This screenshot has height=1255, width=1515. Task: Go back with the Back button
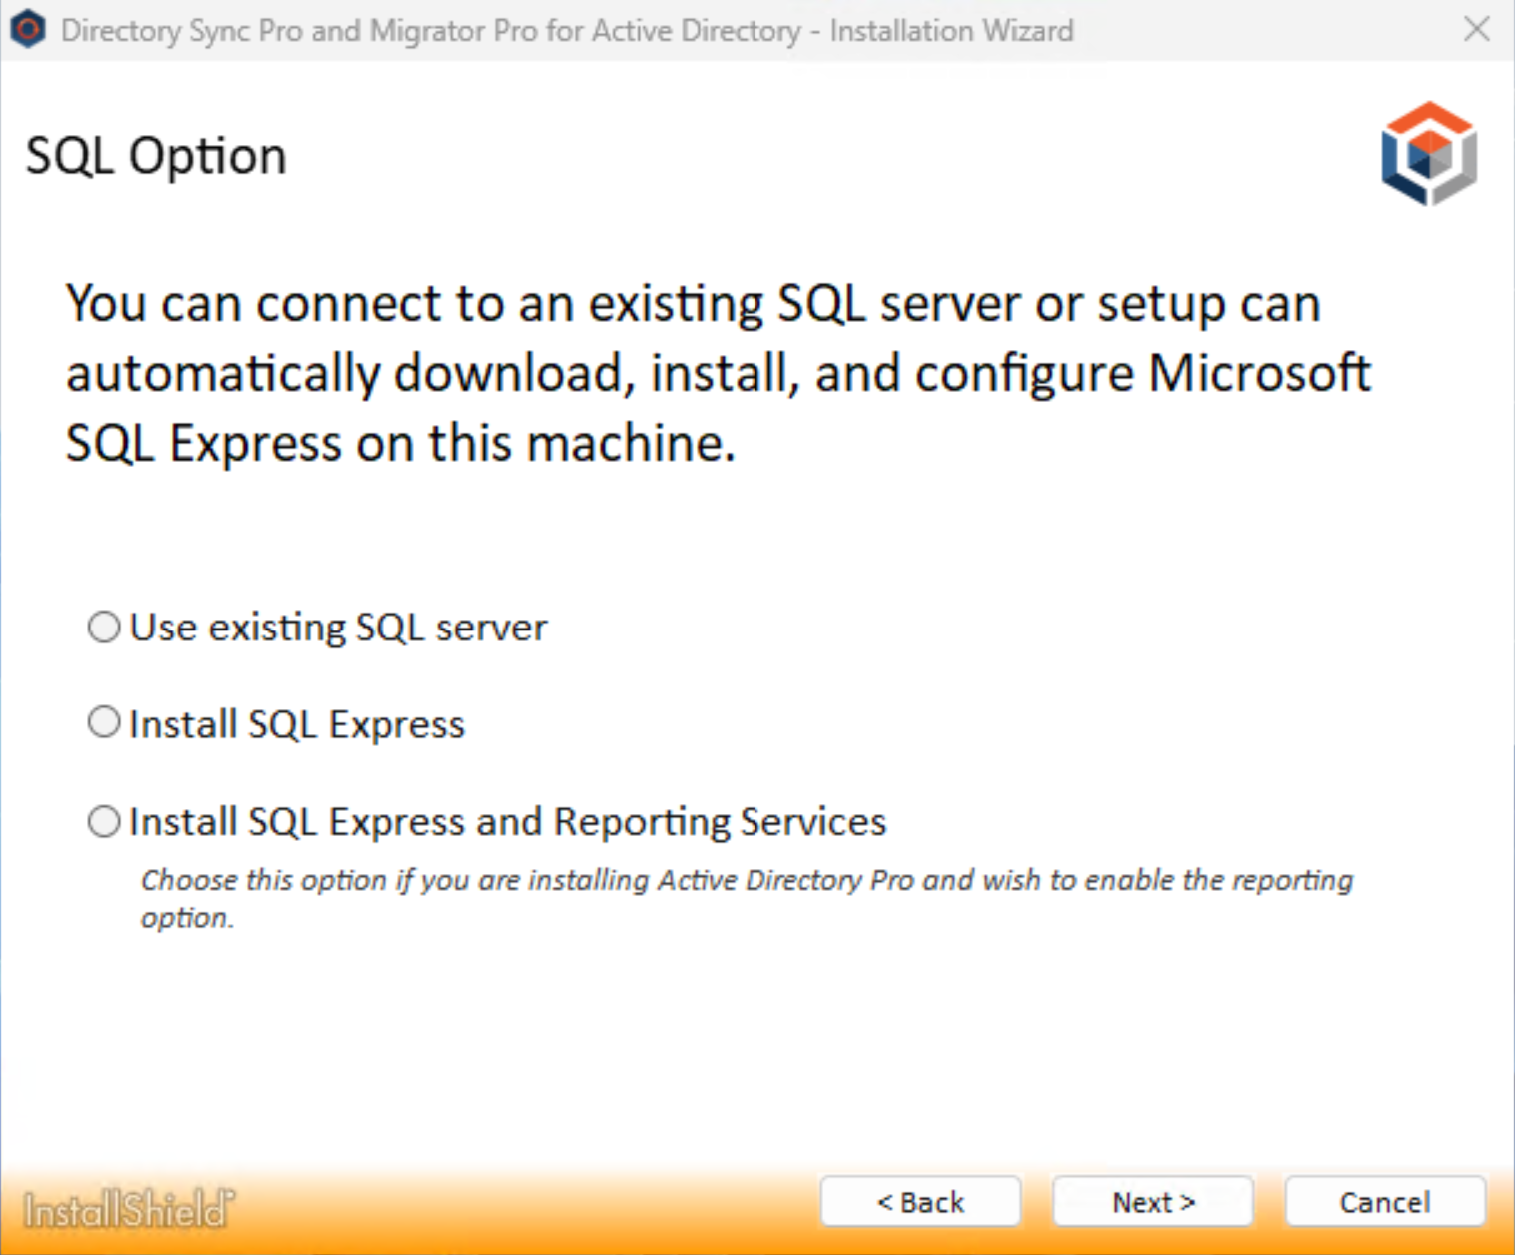click(x=920, y=1201)
